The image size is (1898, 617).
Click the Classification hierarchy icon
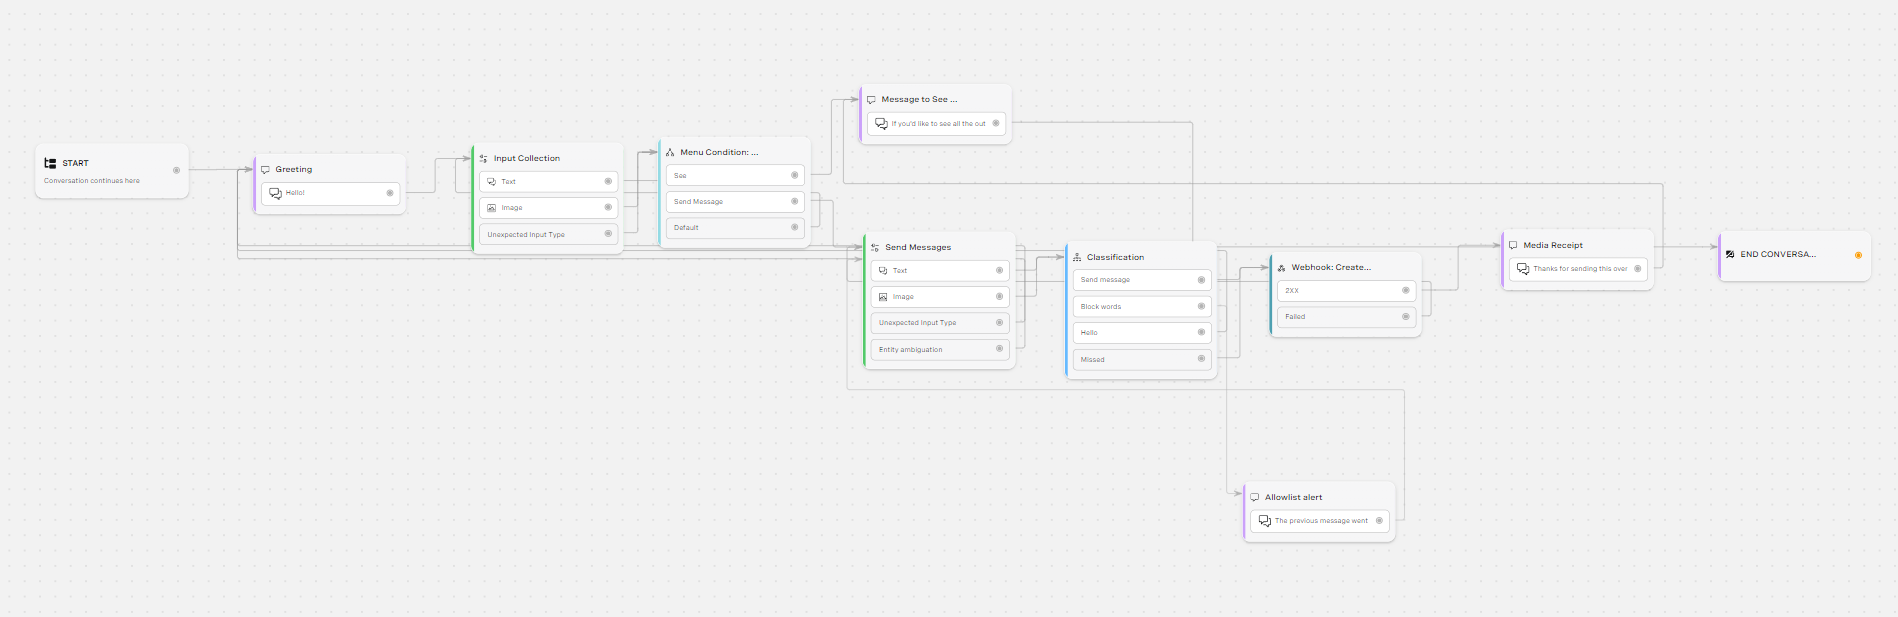[x=1077, y=257]
